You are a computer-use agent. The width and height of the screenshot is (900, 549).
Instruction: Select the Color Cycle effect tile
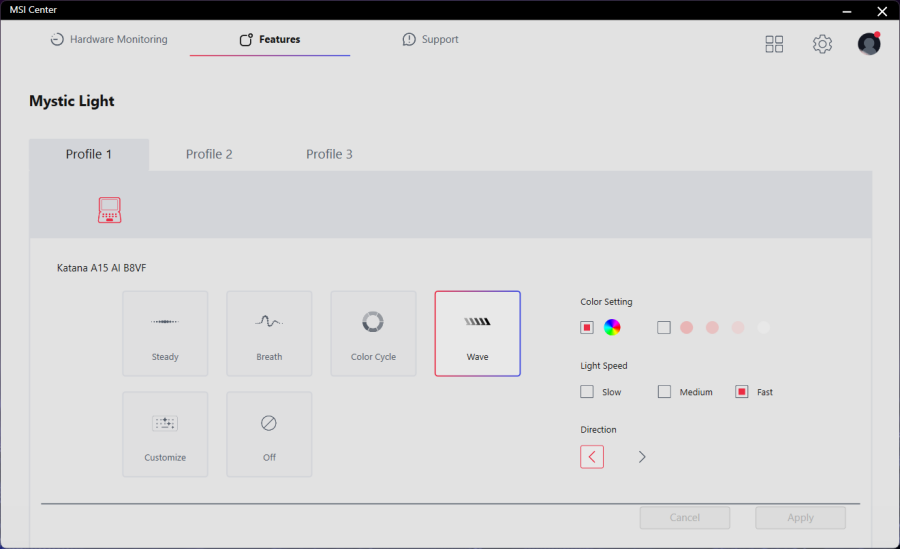(373, 333)
